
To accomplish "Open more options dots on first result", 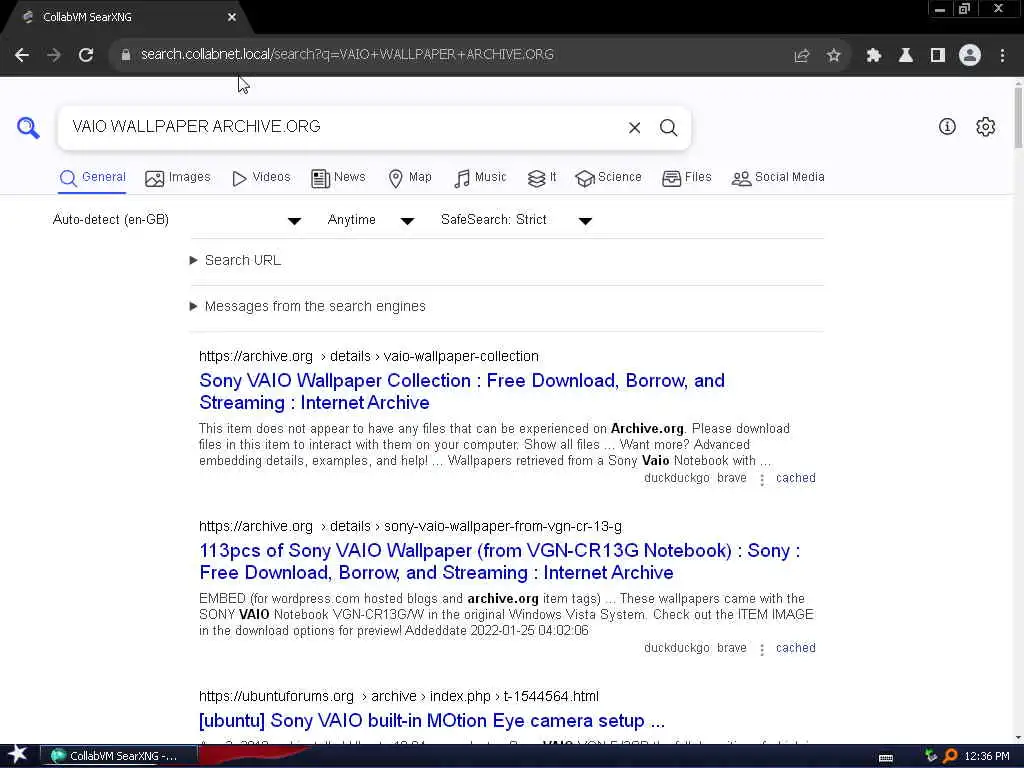I will pyautogui.click(x=761, y=479).
